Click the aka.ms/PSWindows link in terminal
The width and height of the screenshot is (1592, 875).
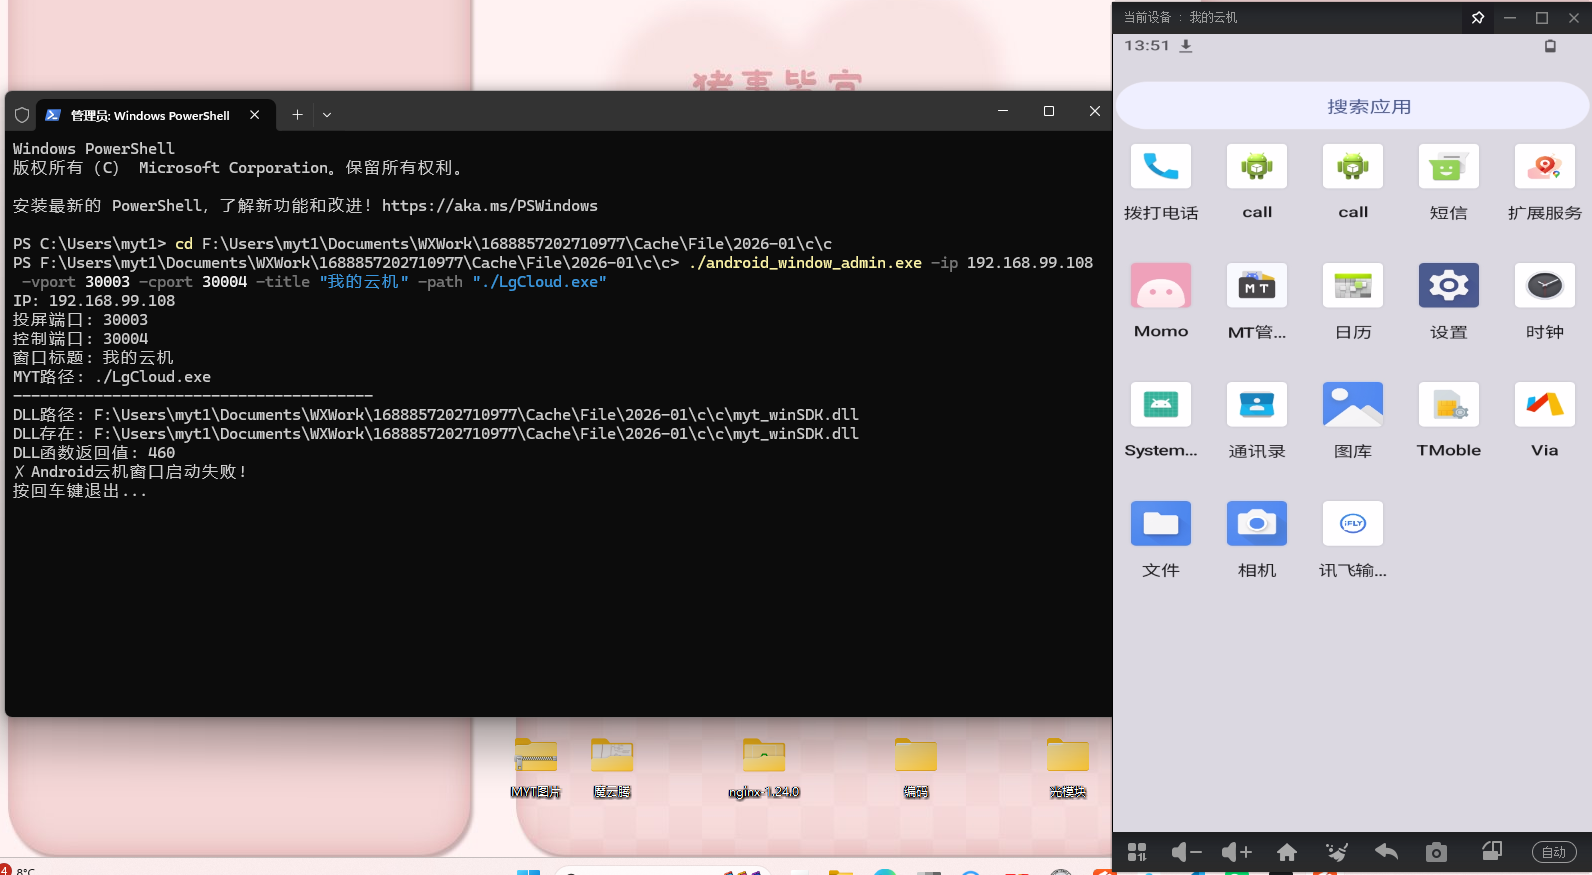pyautogui.click(x=489, y=206)
